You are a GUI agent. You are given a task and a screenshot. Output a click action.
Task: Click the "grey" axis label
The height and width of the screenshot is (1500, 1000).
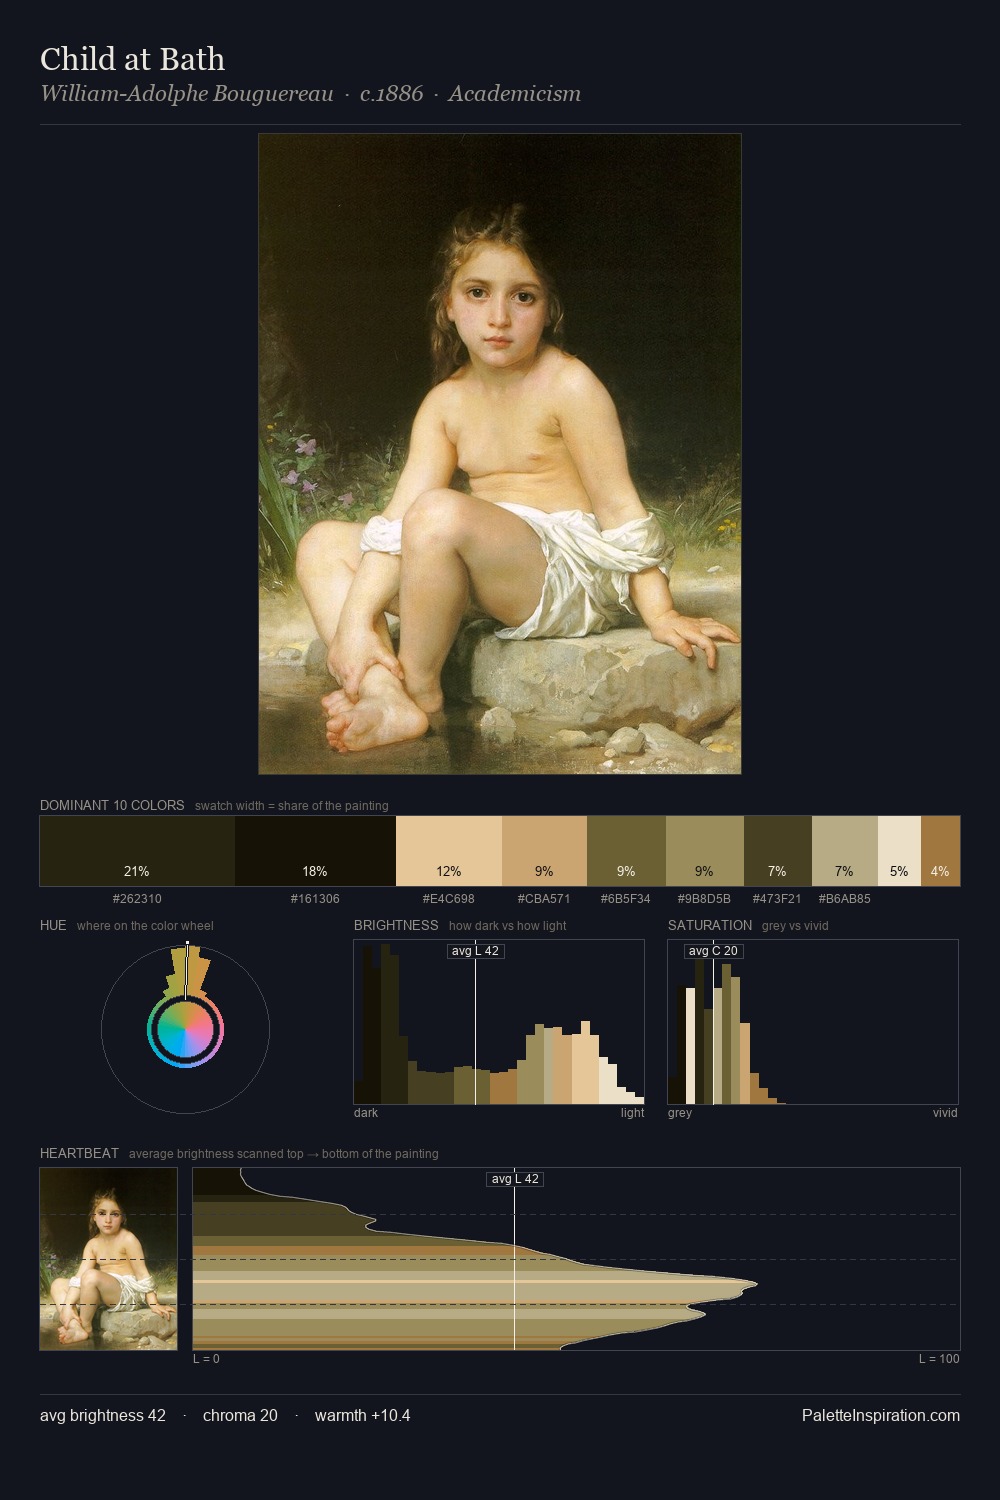click(x=680, y=1113)
